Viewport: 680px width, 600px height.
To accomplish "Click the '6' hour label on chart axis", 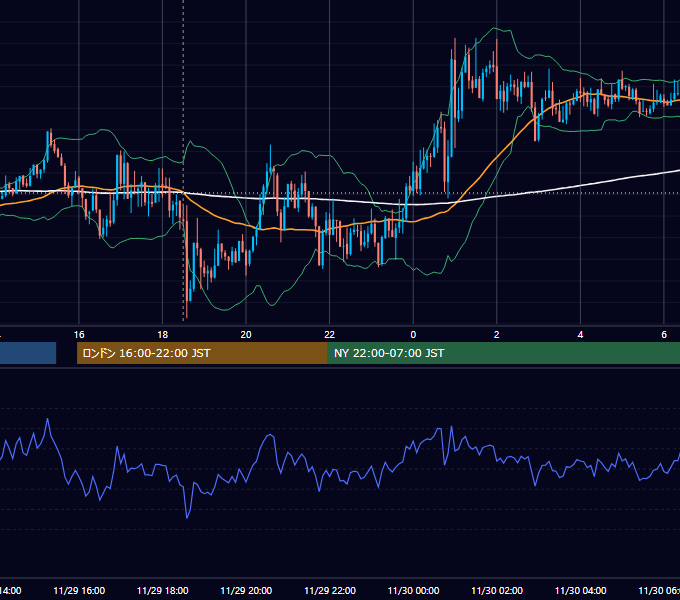I will click(664, 335).
